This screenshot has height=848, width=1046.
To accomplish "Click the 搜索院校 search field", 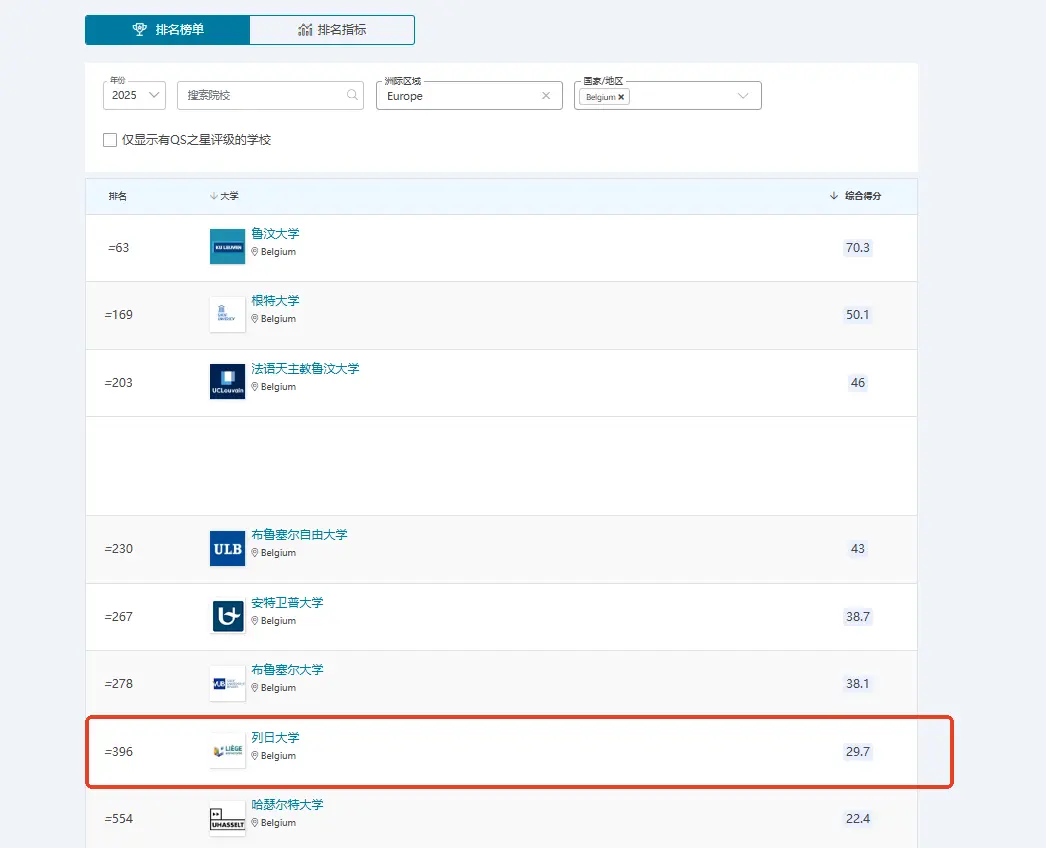I will click(x=270, y=95).
